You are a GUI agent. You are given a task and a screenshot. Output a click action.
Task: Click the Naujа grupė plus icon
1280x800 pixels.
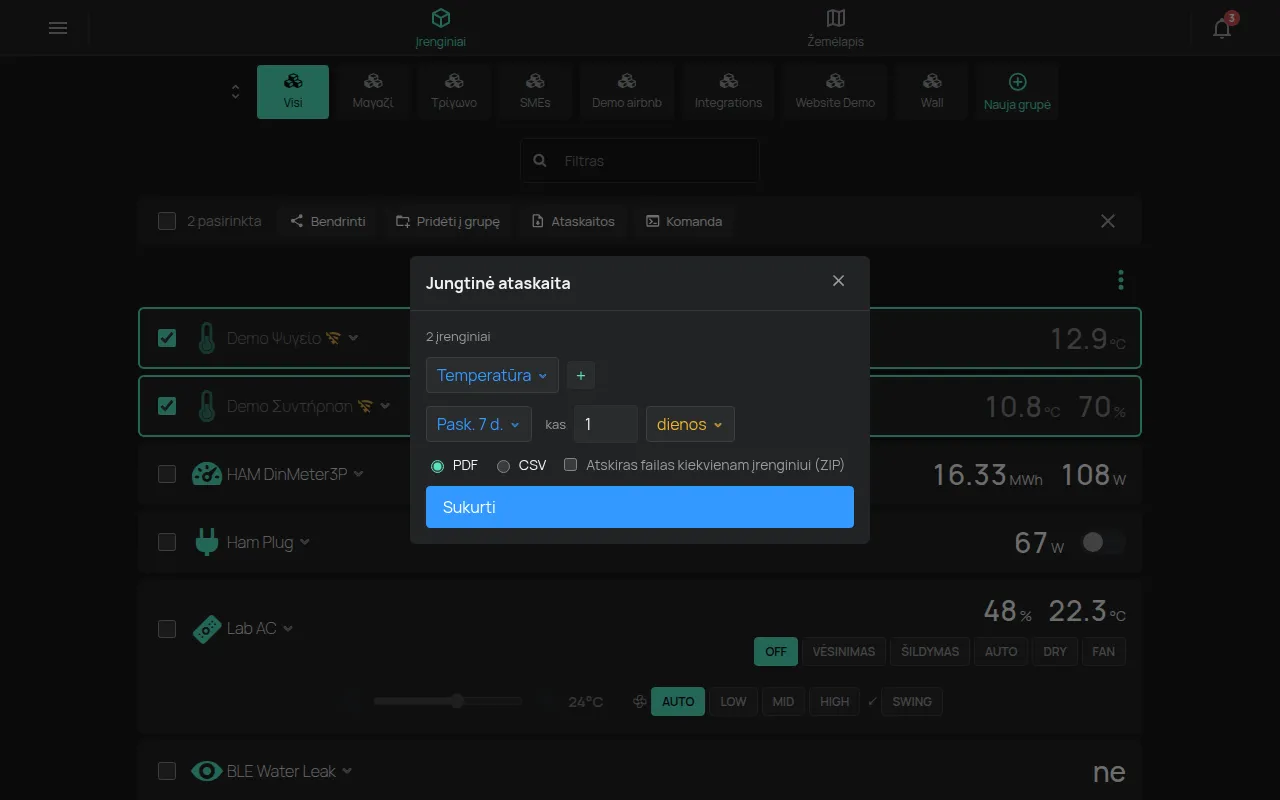pos(1017,82)
